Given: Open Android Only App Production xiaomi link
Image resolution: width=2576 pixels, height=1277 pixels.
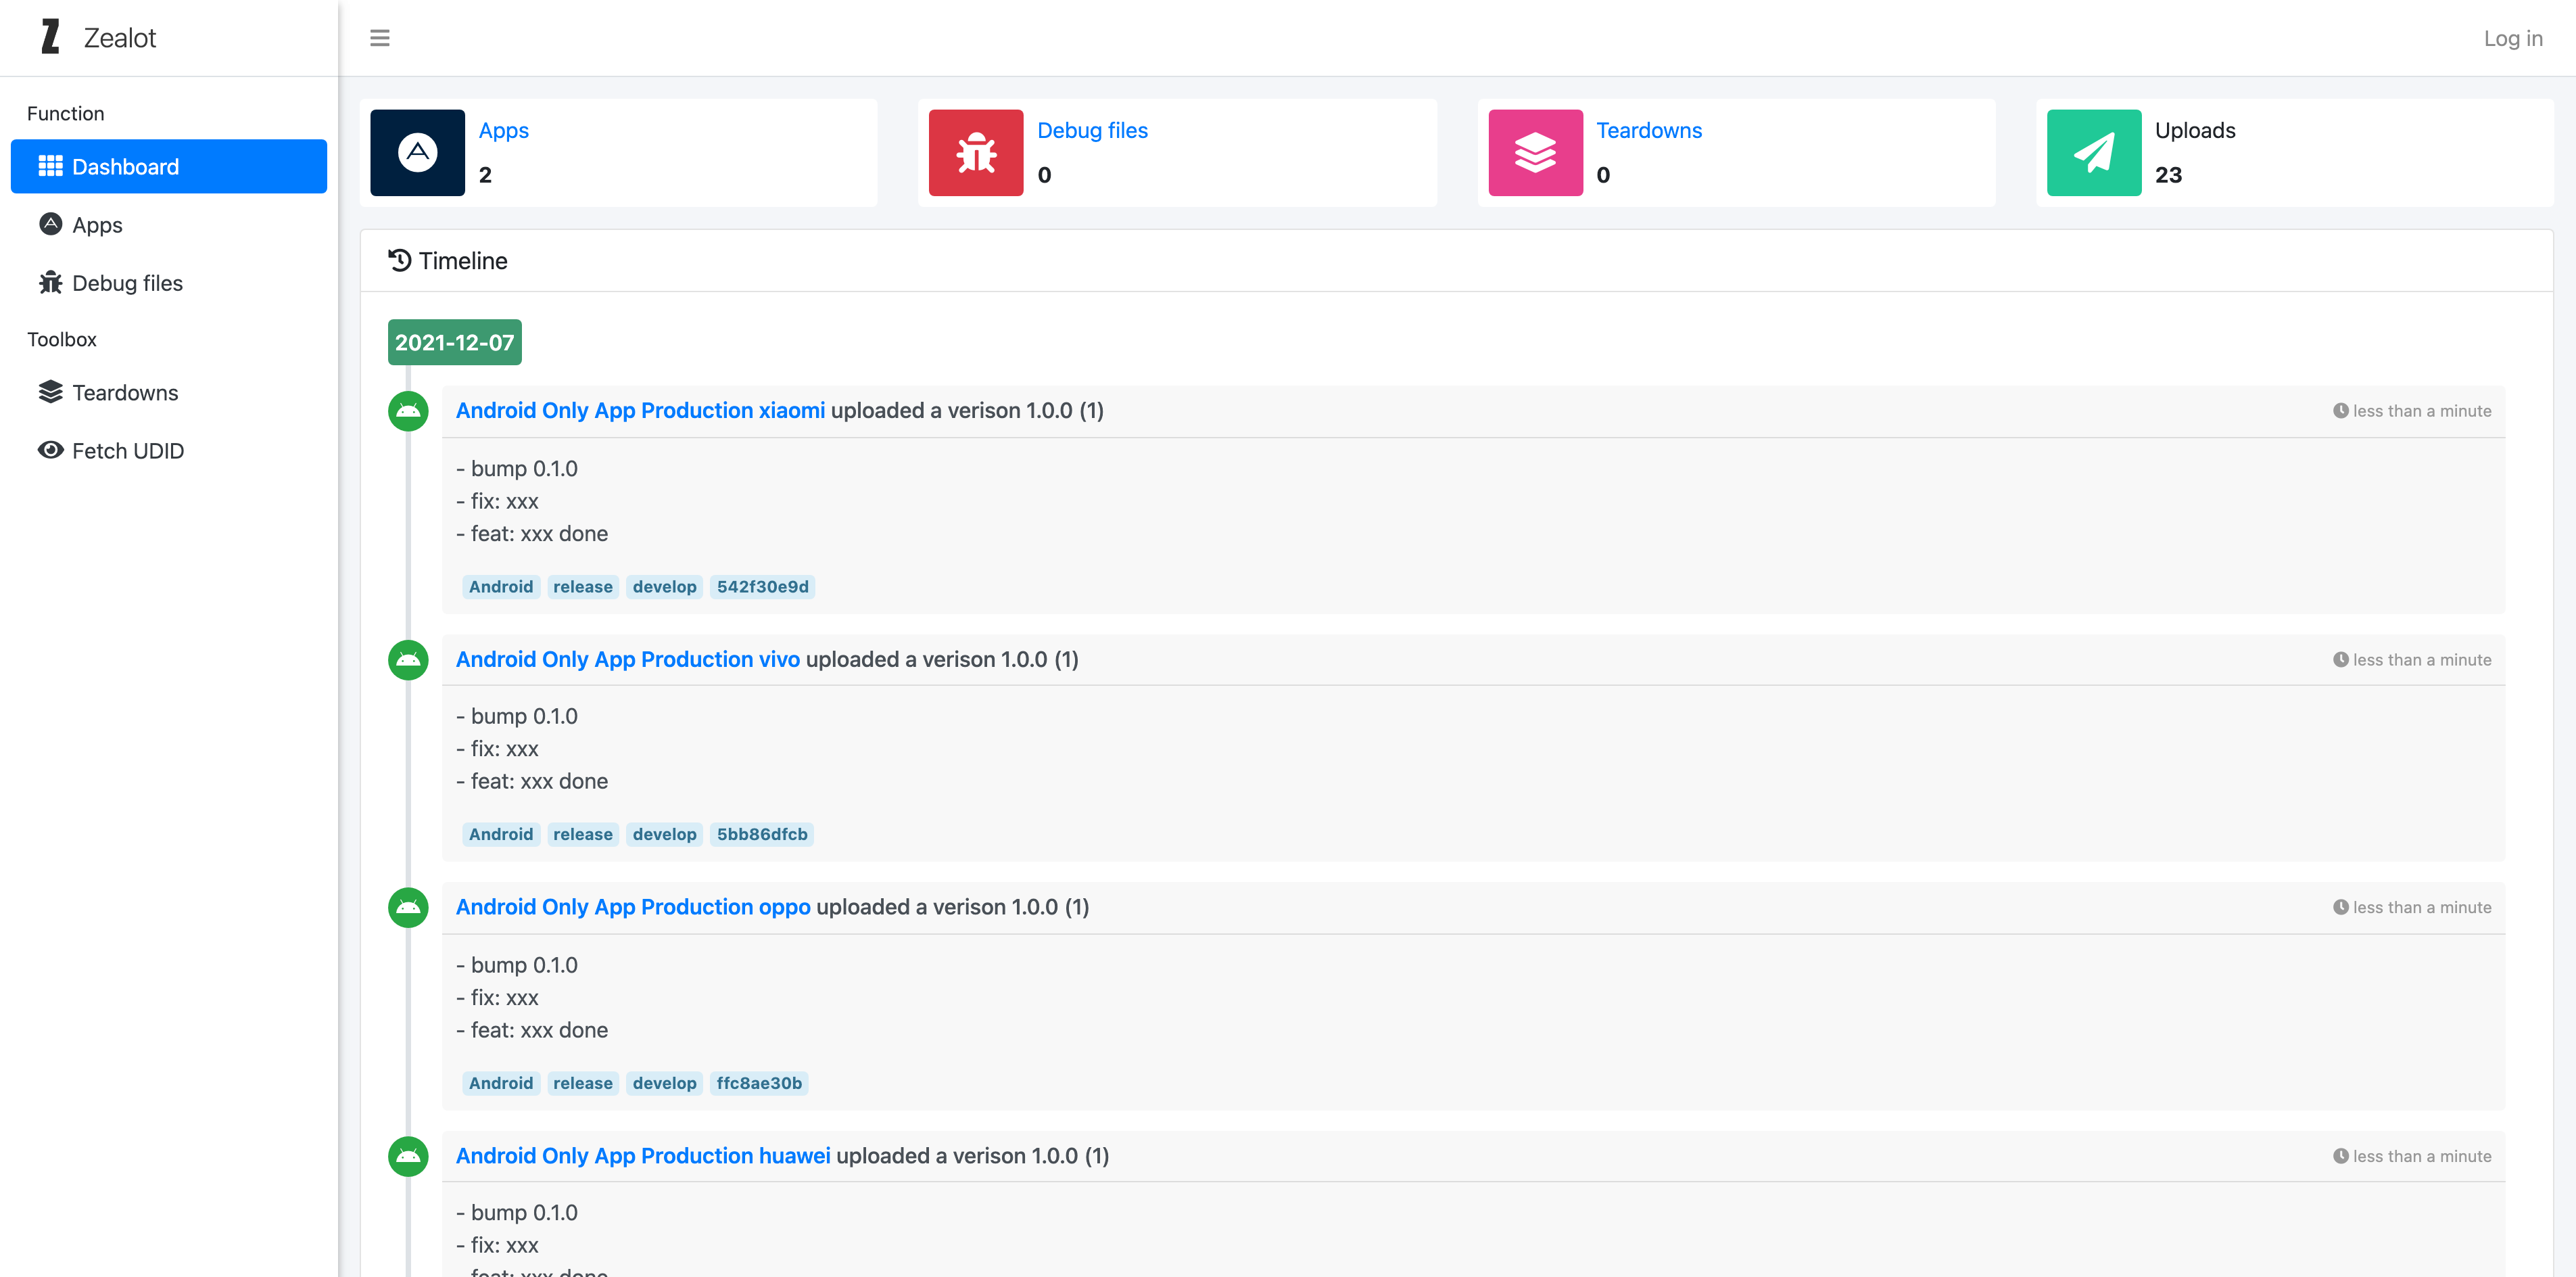Looking at the screenshot, I should [x=640, y=411].
